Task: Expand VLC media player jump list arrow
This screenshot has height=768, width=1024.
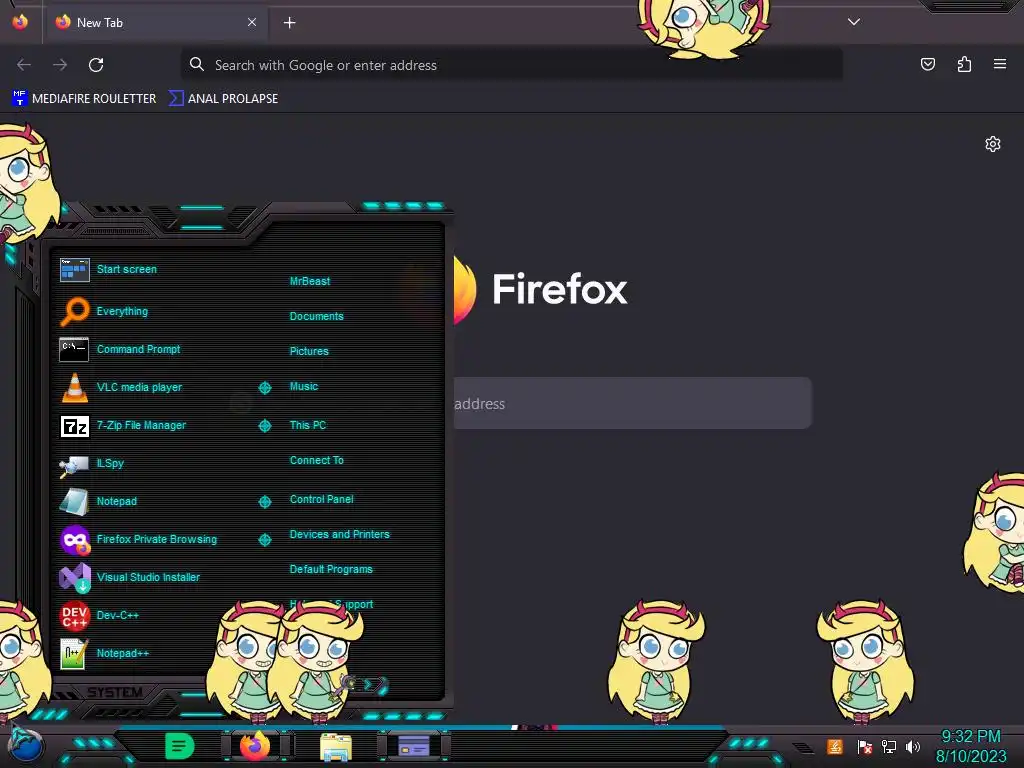Action: pos(265,388)
